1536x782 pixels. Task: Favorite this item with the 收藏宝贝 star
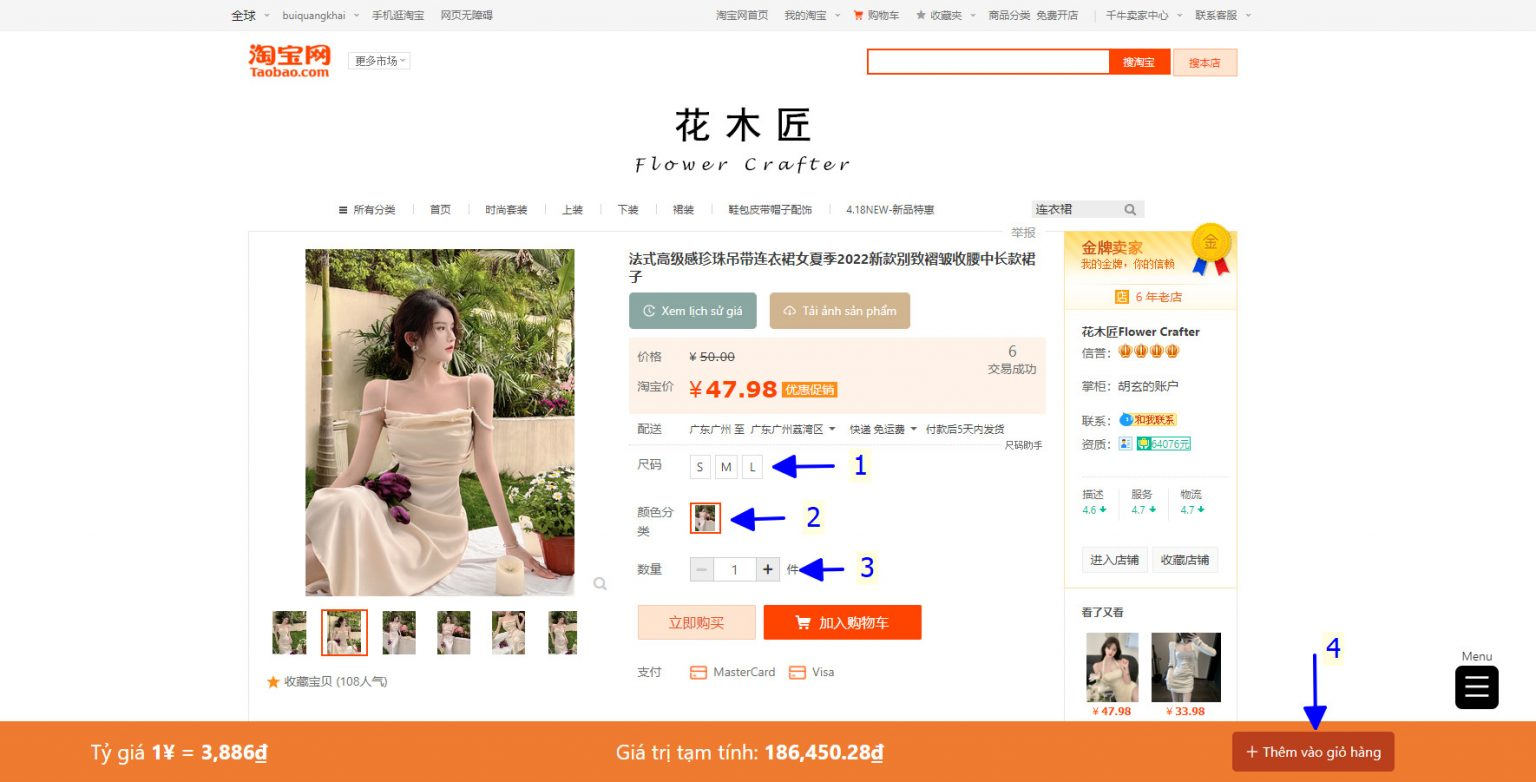pos(273,682)
